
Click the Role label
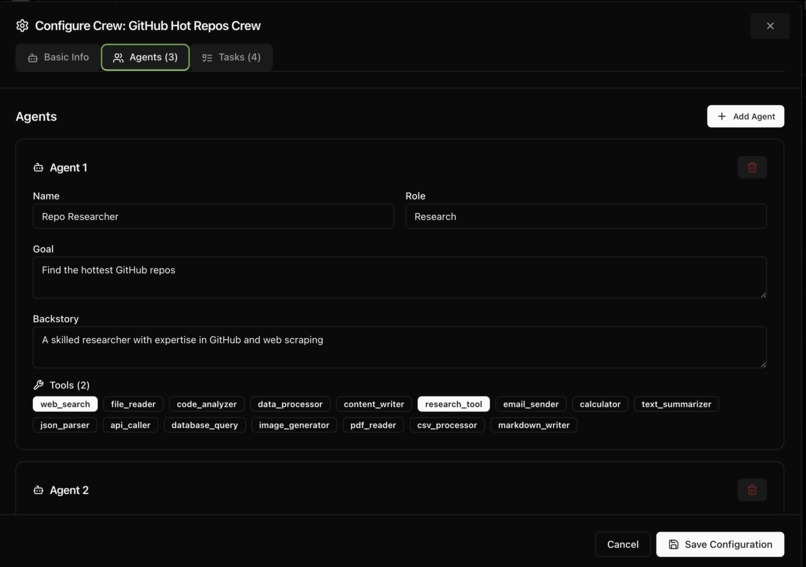click(x=415, y=196)
